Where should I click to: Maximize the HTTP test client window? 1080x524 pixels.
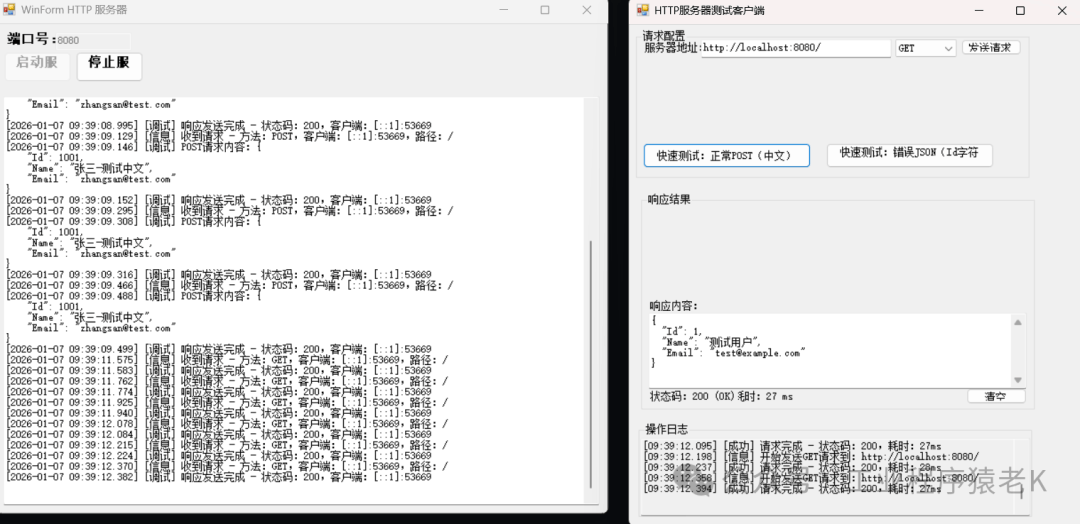click(x=1020, y=10)
